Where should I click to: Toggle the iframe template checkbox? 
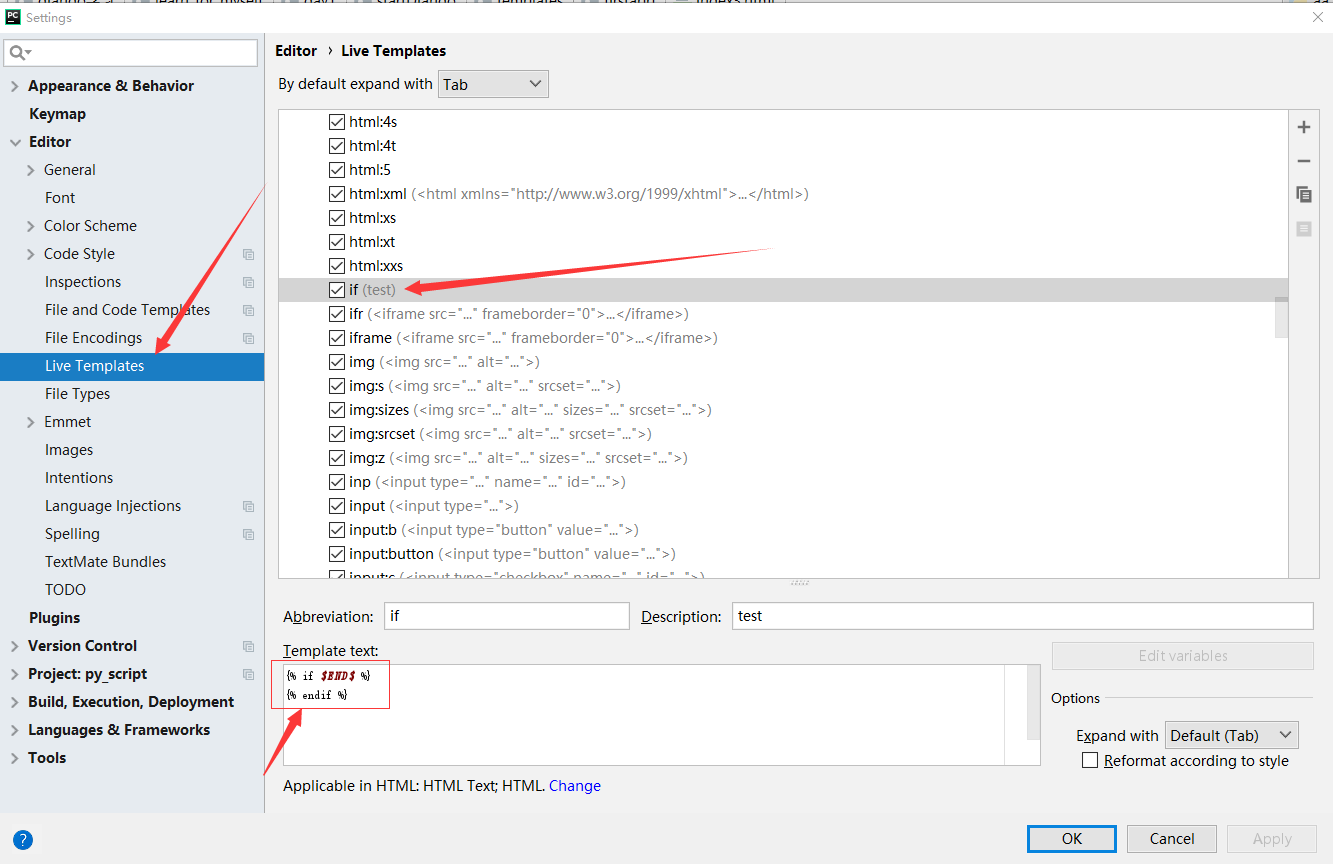click(x=337, y=338)
